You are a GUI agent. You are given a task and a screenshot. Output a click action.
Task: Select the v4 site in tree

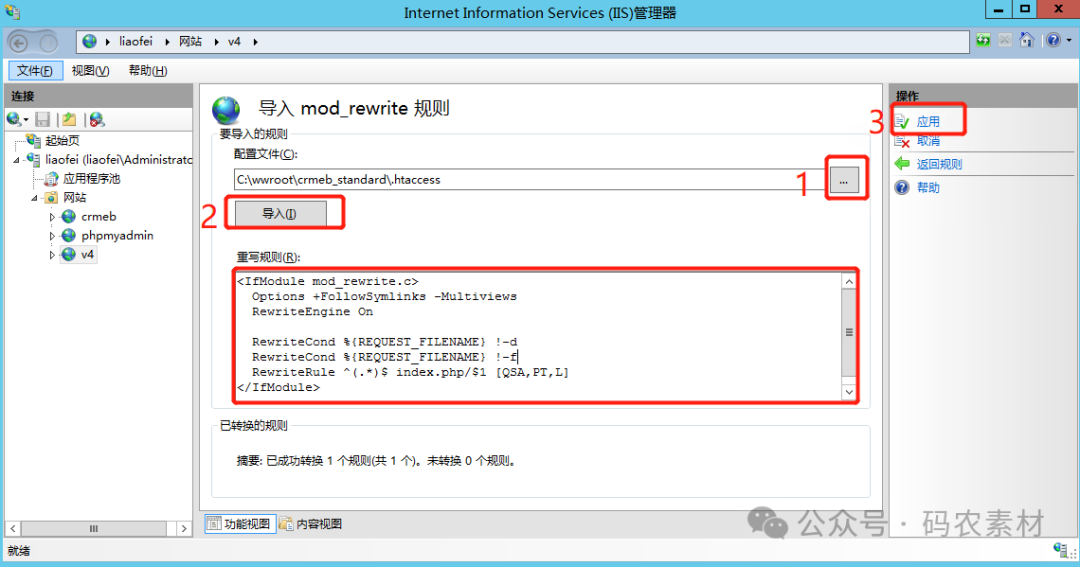(87, 255)
